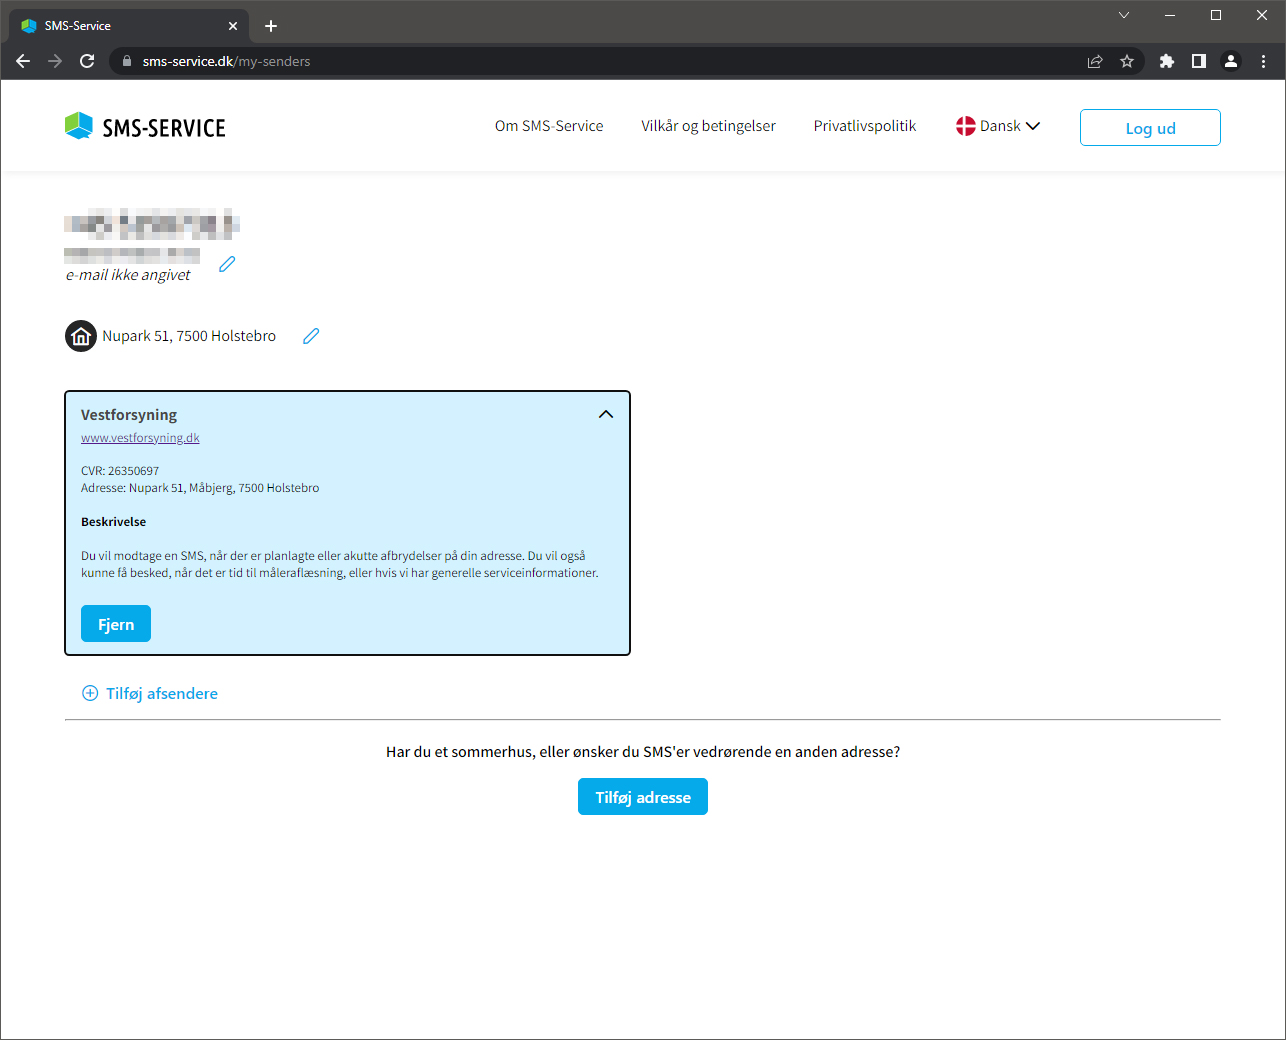Click the SMS-Service logo
The width and height of the screenshot is (1286, 1040).
coord(145,127)
